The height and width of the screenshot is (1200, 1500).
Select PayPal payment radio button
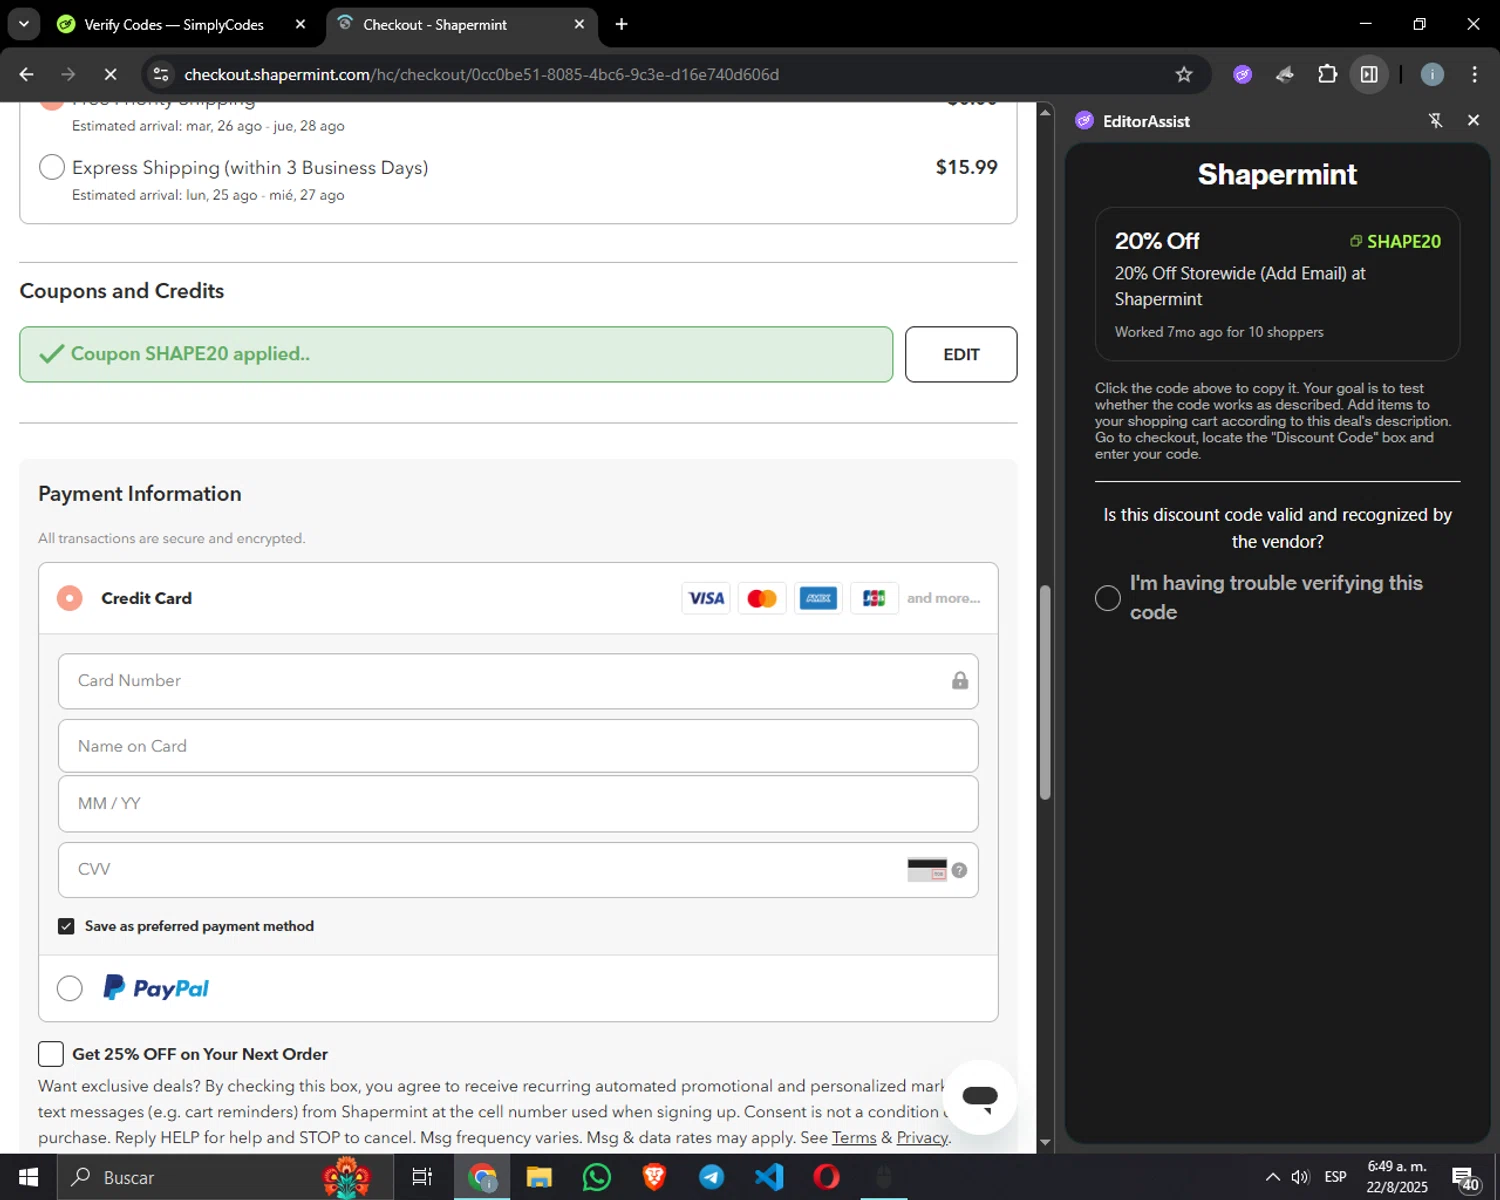(70, 988)
